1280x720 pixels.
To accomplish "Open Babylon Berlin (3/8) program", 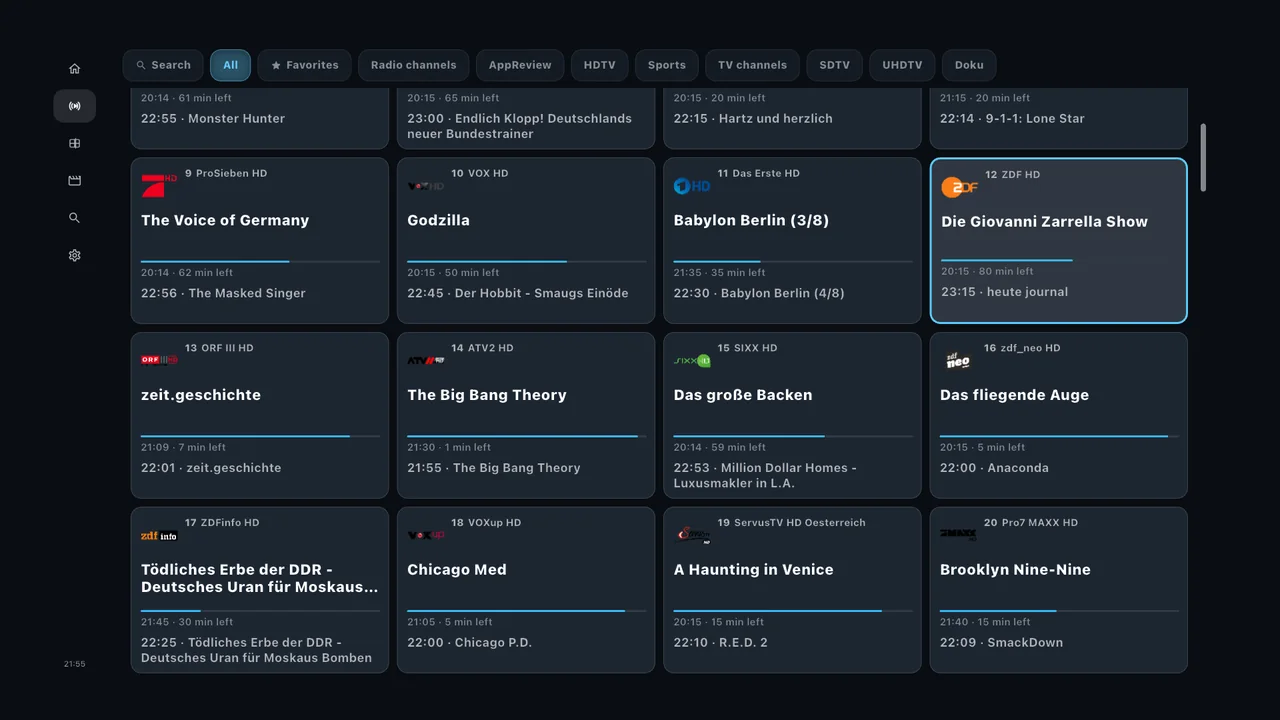I will click(x=751, y=220).
